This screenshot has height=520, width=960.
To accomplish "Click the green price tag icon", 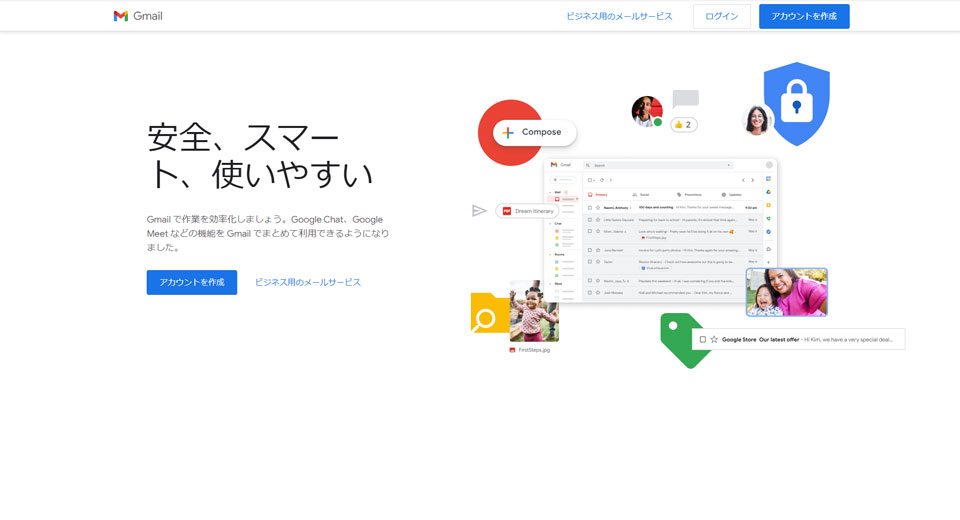I will click(681, 340).
